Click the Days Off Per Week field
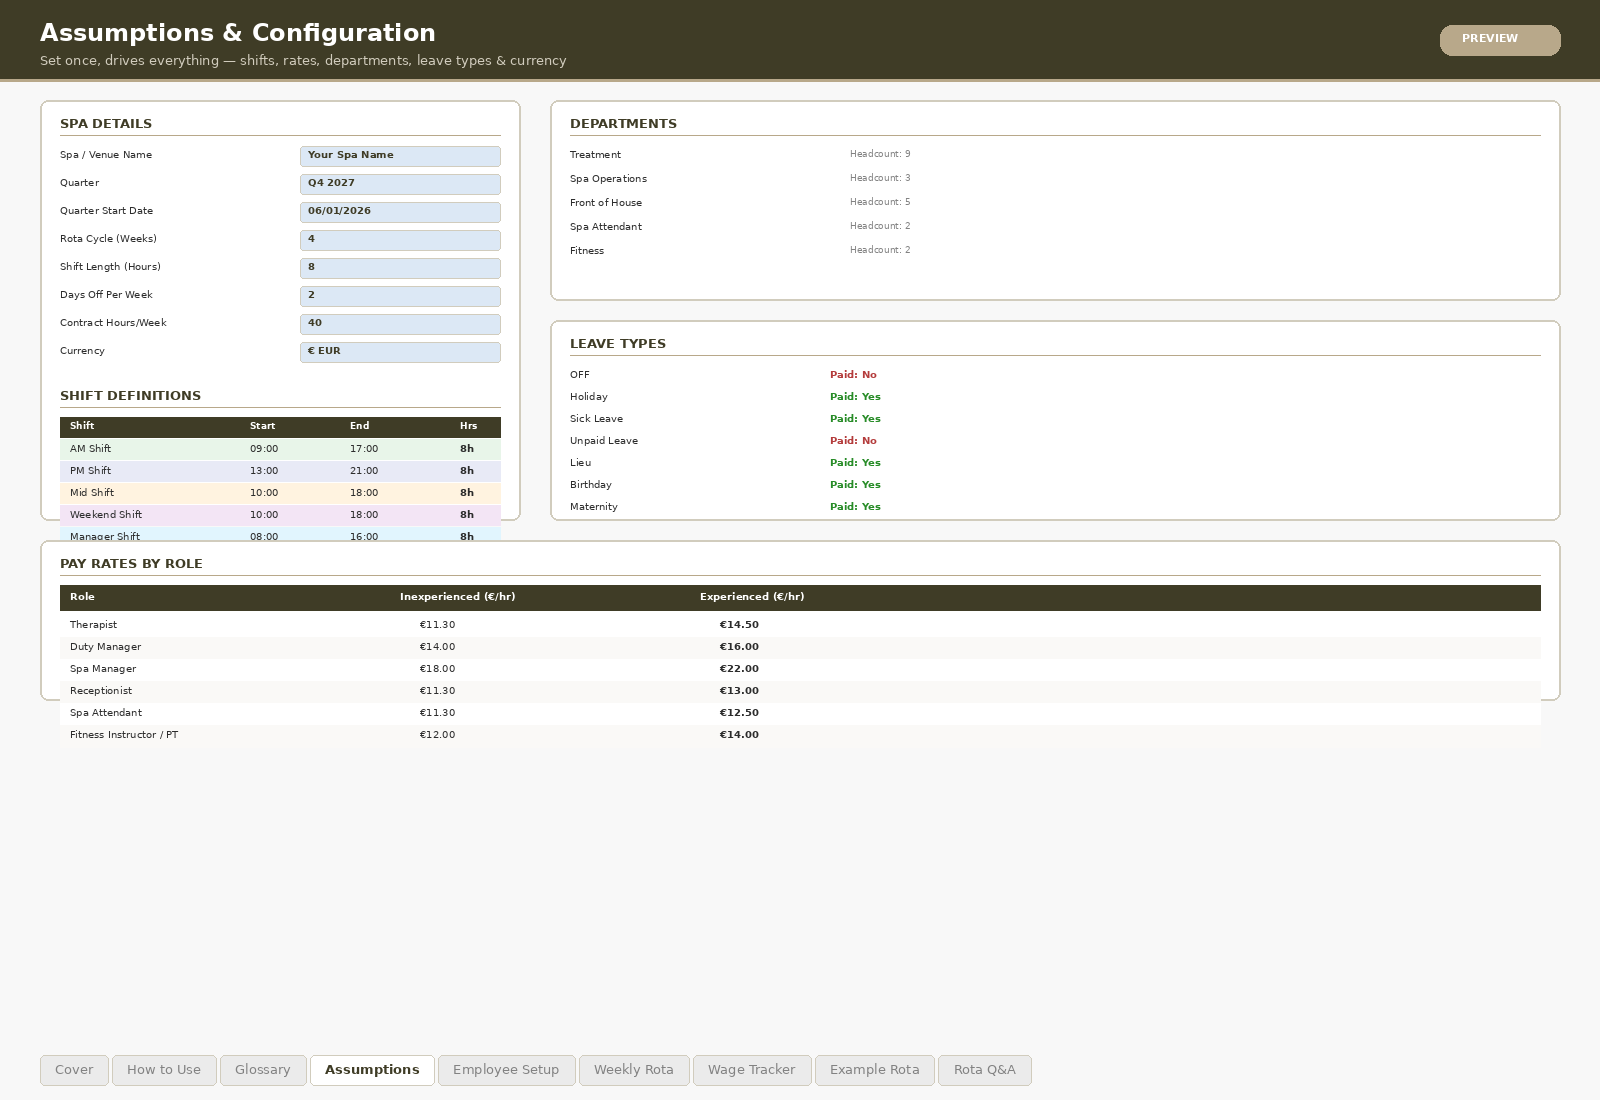Image resolution: width=1600 pixels, height=1100 pixels. click(x=400, y=296)
